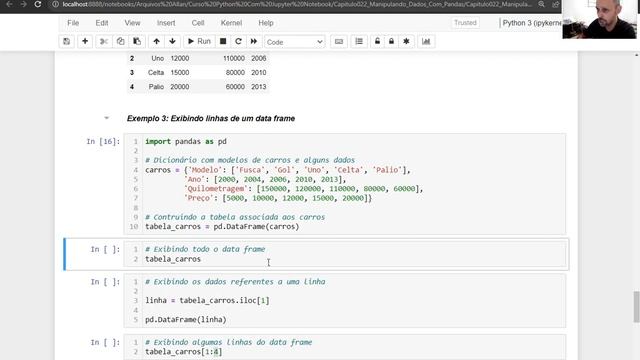Click table cell 'Celta' in output
This screenshot has width=640, height=360.
point(156,73)
